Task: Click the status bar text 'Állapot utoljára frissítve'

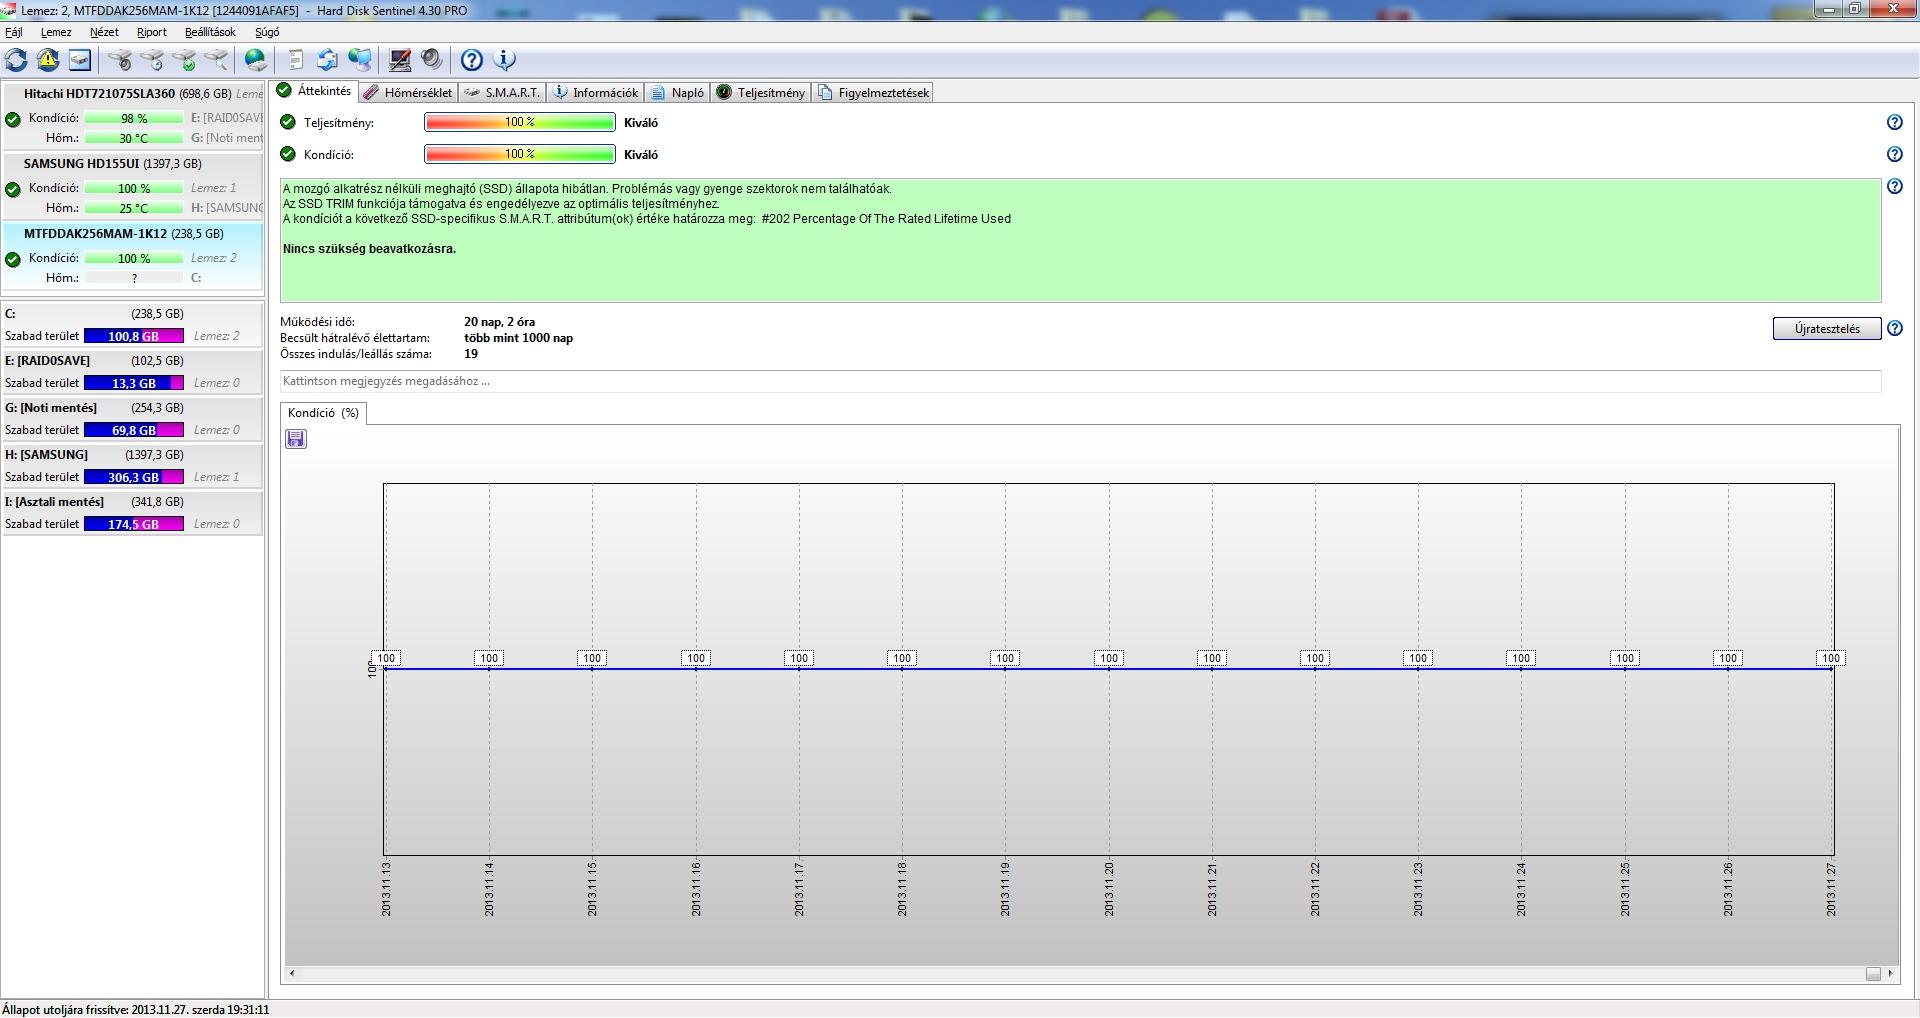Action: (x=136, y=1010)
